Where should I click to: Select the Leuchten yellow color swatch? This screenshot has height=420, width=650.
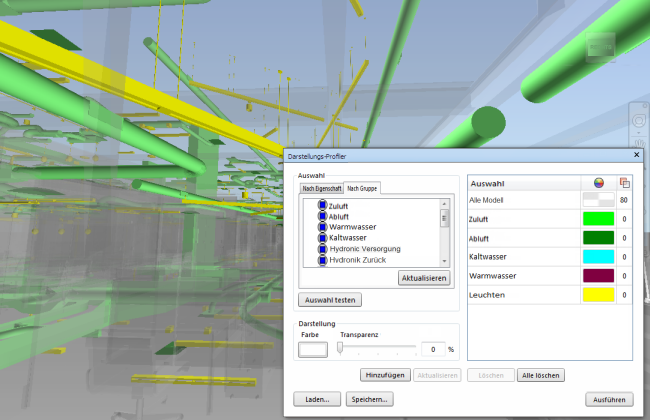coord(598,295)
